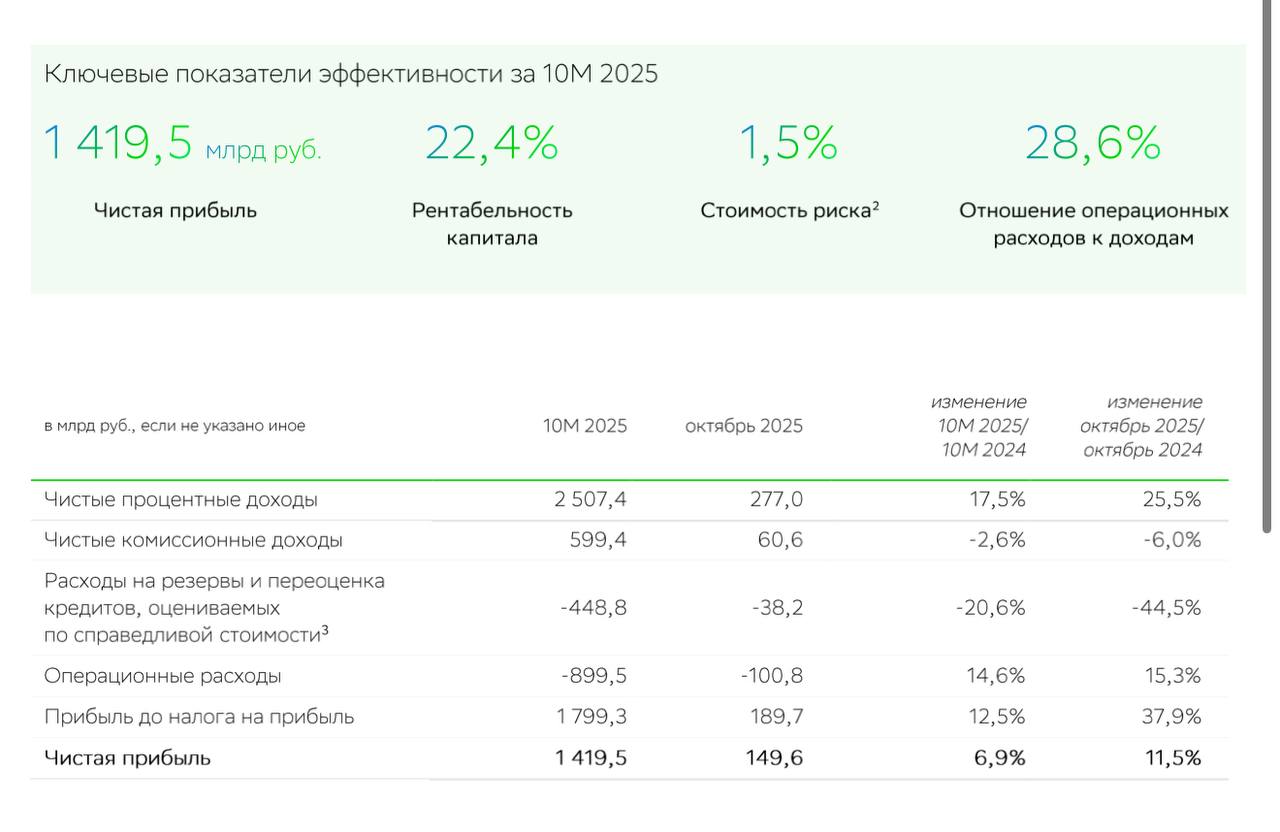The image size is (1280, 832).
Task: Click the в млрд руб. units note
Action: [x=175, y=426]
